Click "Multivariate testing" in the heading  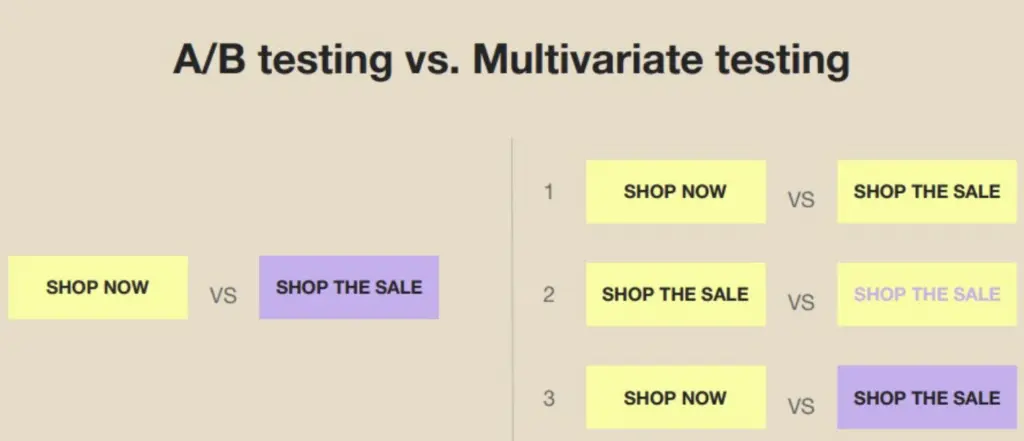coord(661,60)
